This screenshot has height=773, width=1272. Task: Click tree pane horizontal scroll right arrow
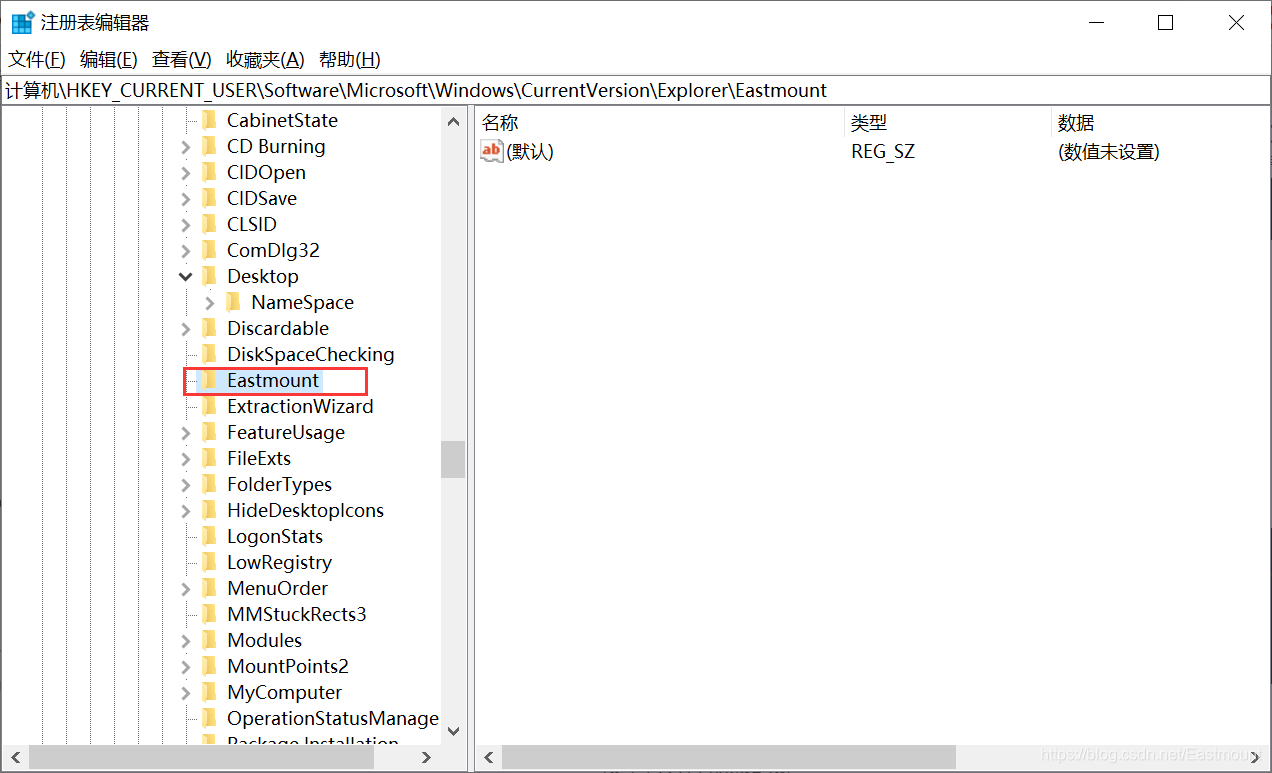click(427, 757)
